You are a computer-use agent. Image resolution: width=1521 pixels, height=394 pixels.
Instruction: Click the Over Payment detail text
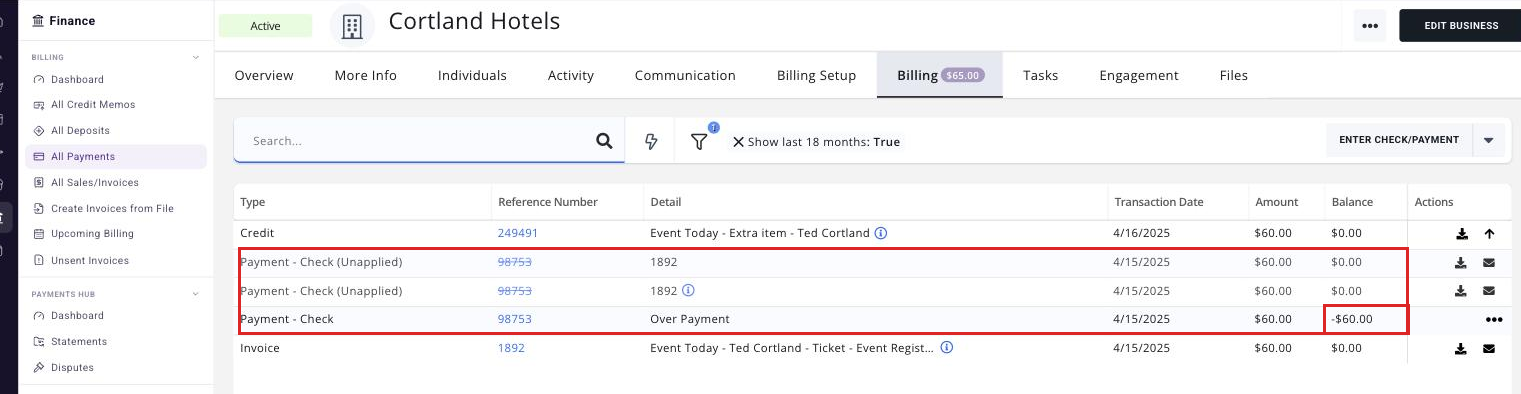click(690, 319)
